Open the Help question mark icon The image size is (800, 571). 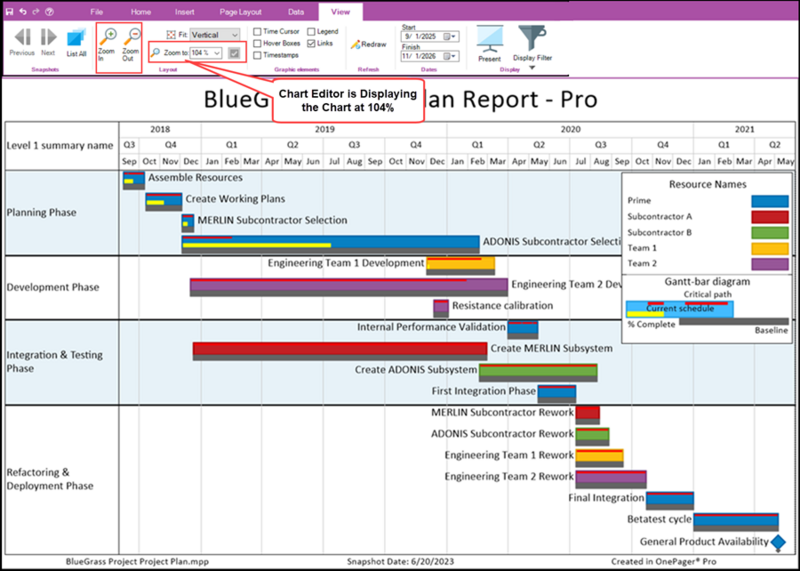point(49,11)
